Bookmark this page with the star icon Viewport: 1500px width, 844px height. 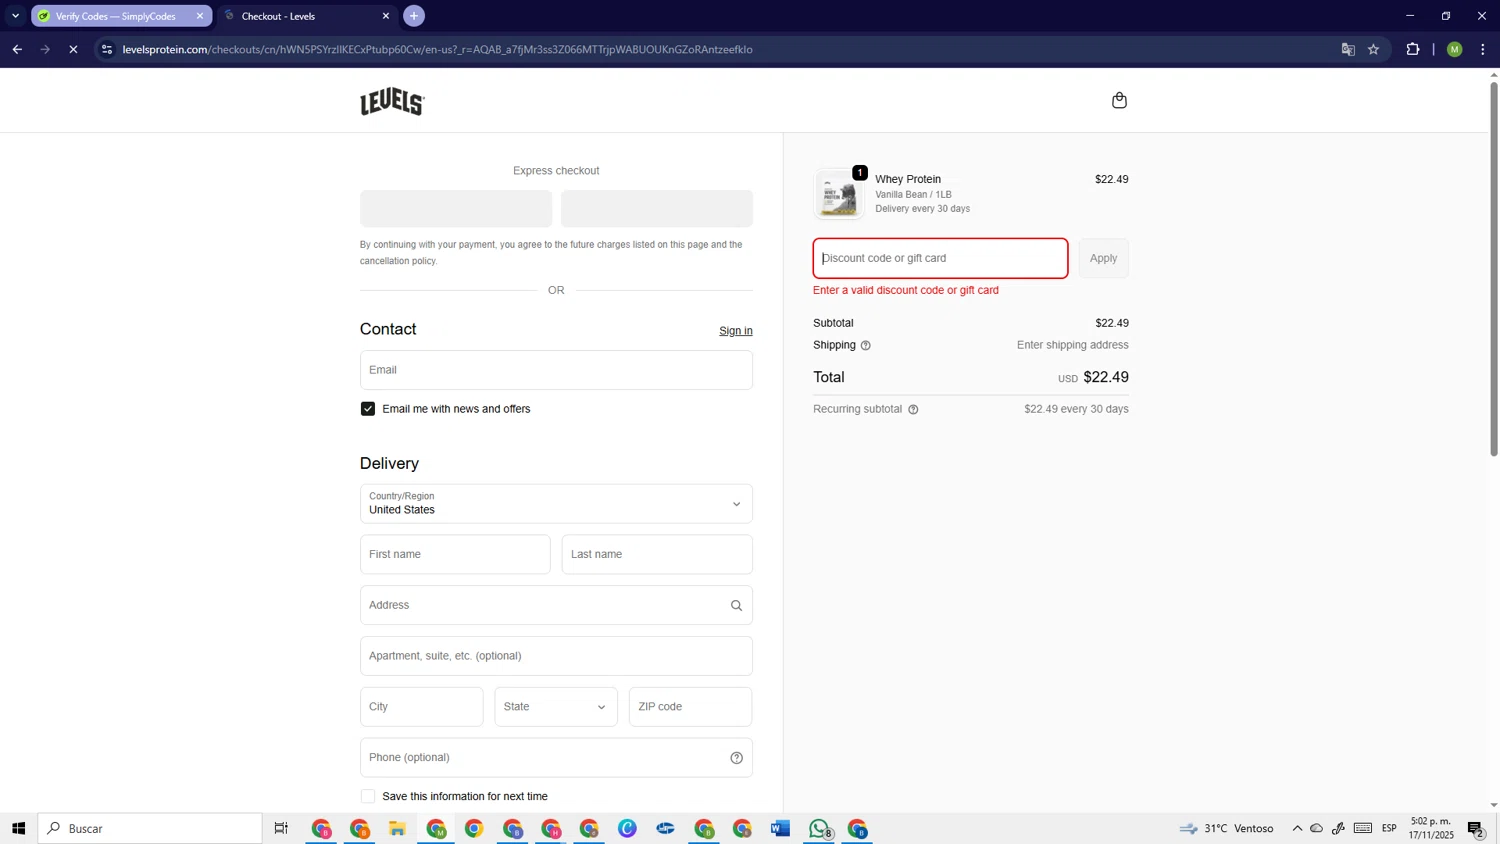1374,49
